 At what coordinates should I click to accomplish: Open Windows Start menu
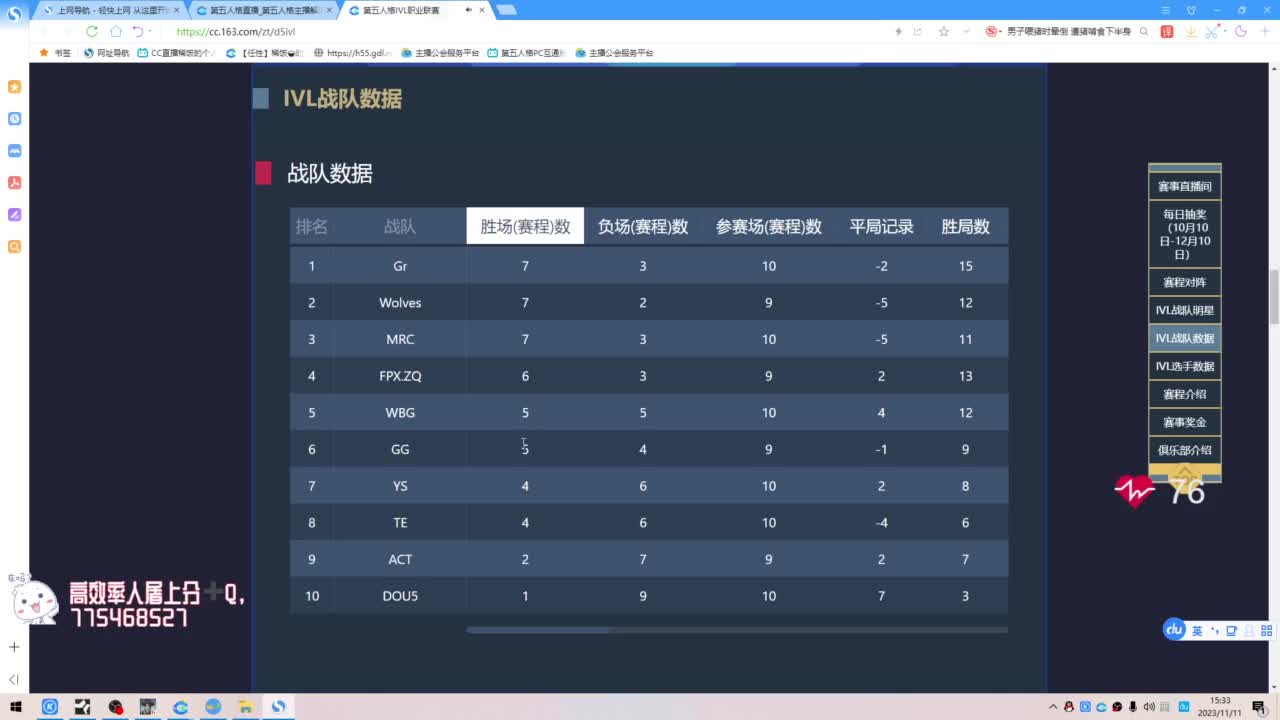pyautogui.click(x=16, y=707)
